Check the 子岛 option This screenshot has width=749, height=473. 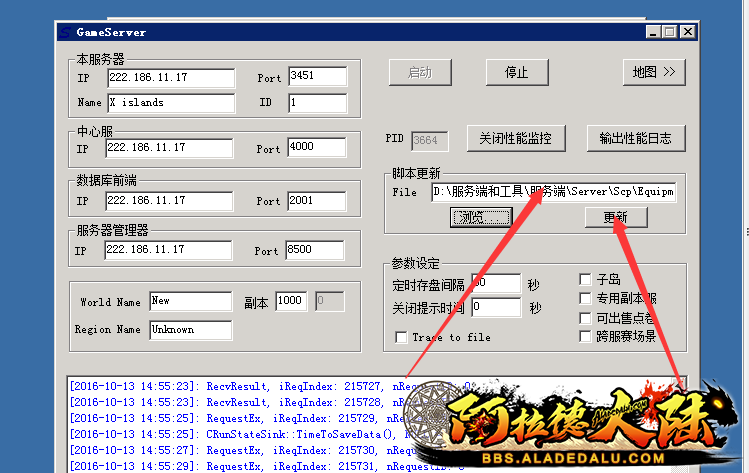[586, 280]
